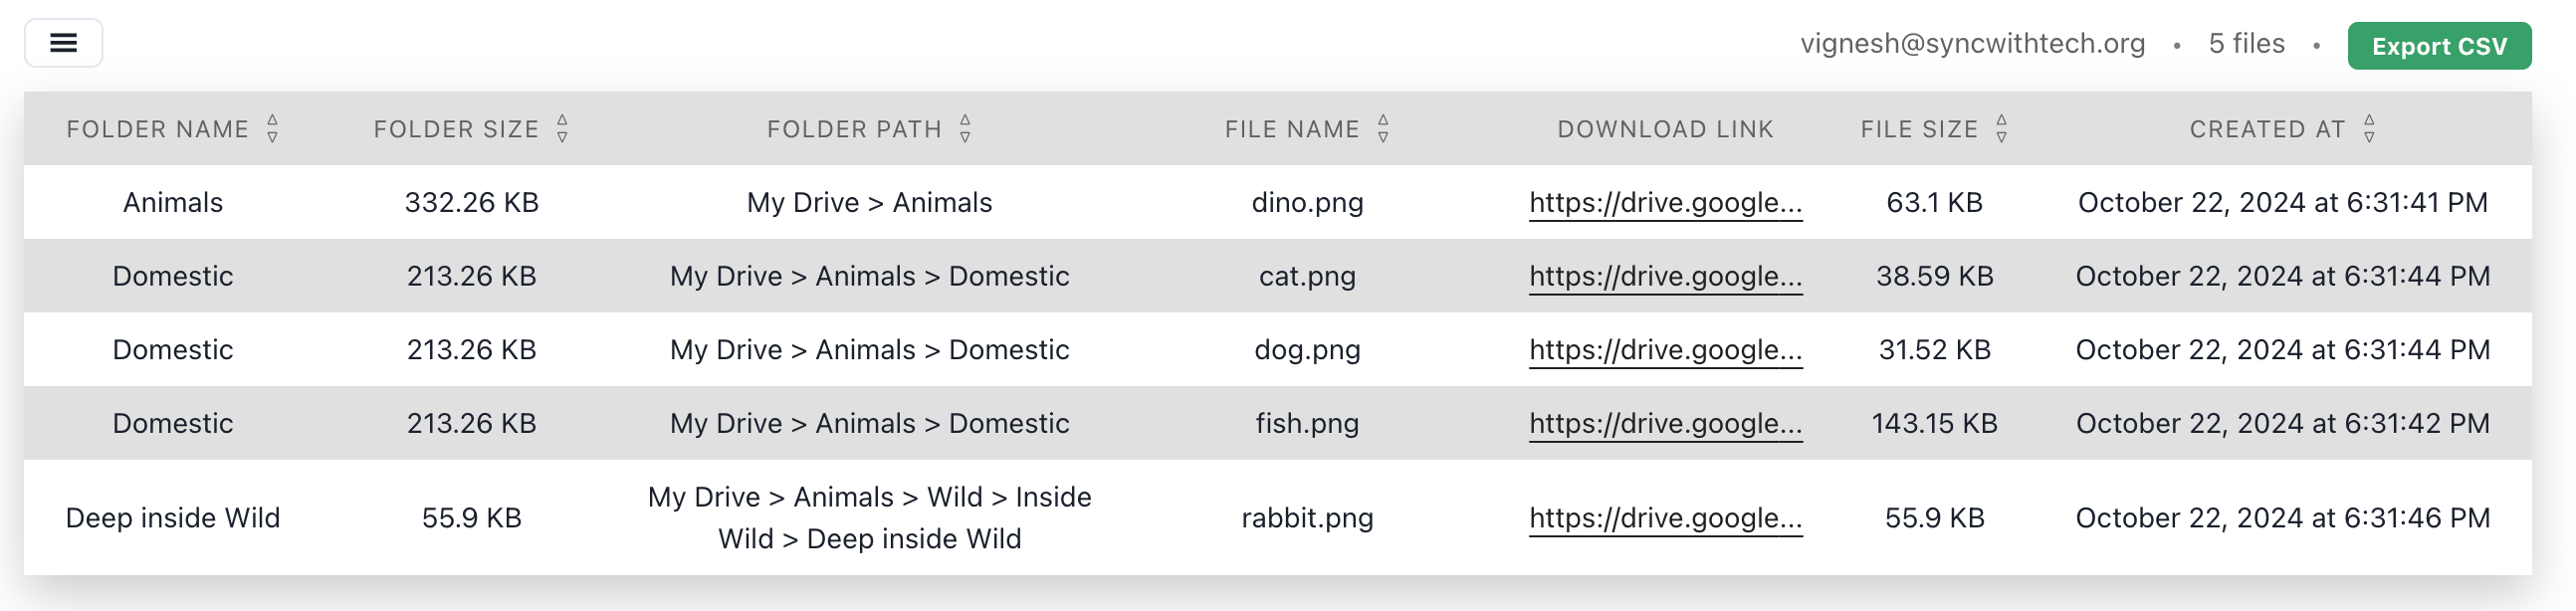
Task: Select the FOLDER PATH column header
Action: coord(853,129)
